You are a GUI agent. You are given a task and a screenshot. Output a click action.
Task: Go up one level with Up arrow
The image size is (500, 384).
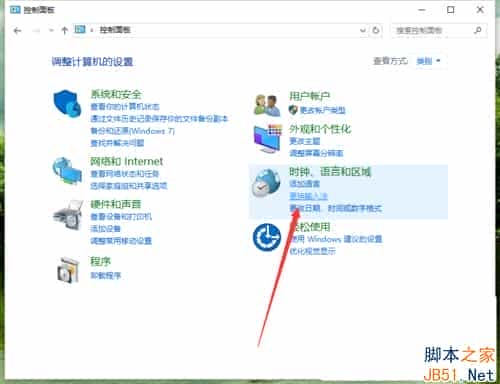tap(65, 30)
